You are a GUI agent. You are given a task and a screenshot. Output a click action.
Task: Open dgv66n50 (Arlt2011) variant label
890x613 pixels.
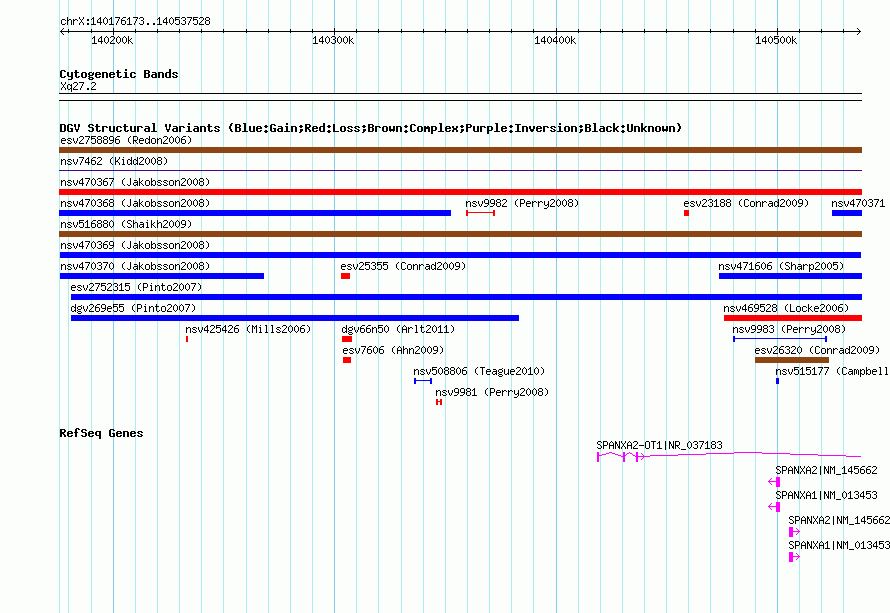(x=398, y=329)
